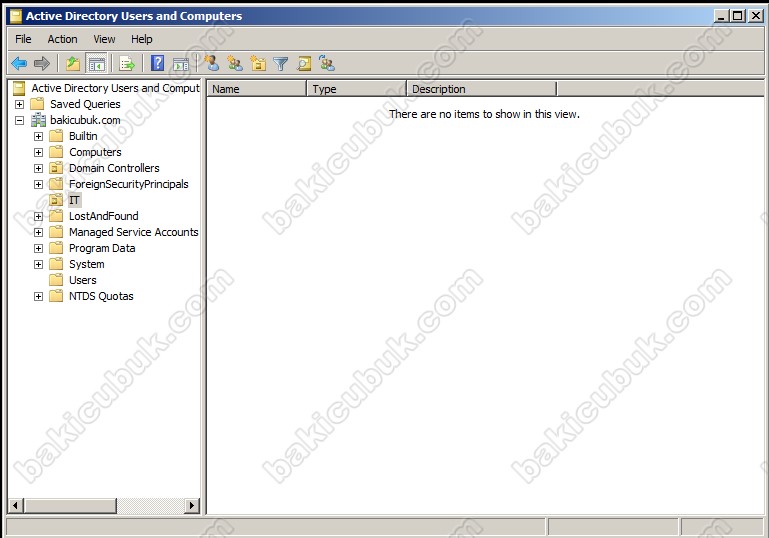Click the tree pane scroll right arrow

192,505
